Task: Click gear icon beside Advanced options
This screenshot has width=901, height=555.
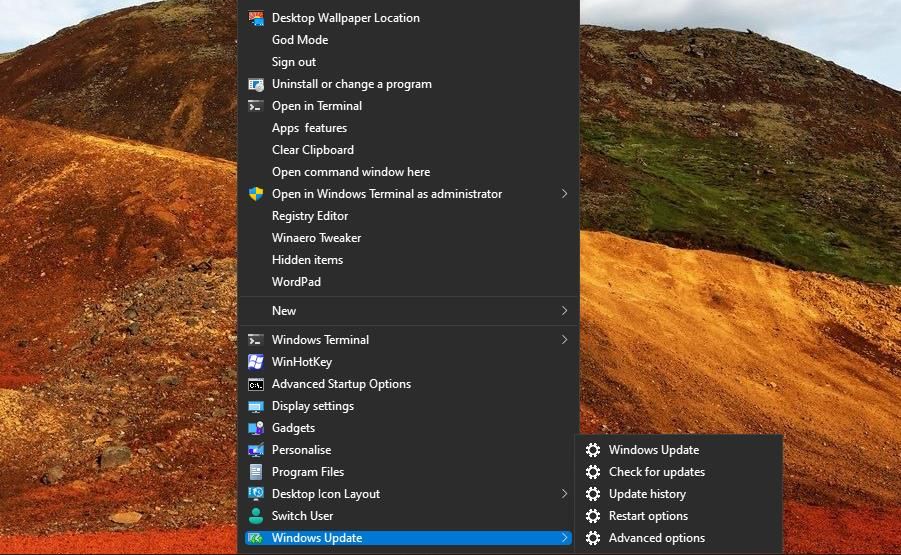Action: click(x=593, y=538)
